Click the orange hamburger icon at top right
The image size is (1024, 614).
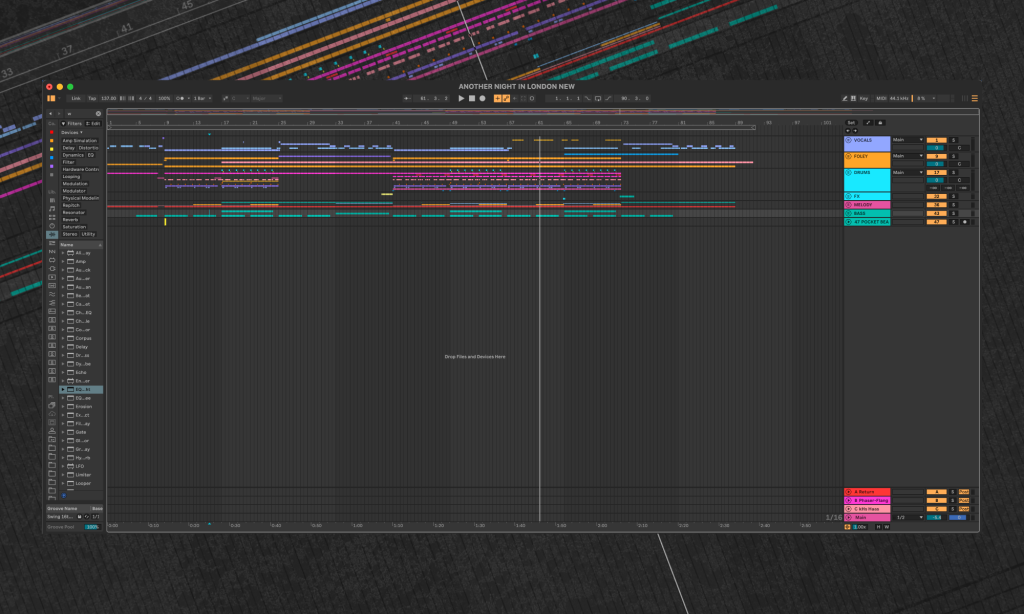tap(975, 98)
